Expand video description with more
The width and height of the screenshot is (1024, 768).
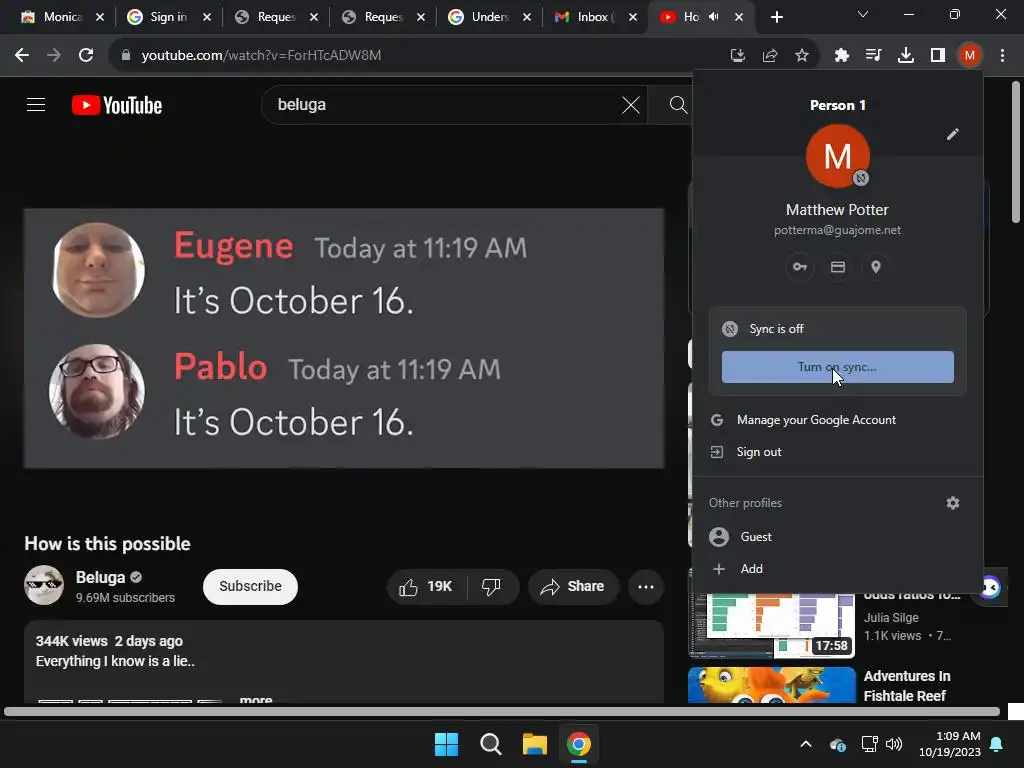click(256, 700)
